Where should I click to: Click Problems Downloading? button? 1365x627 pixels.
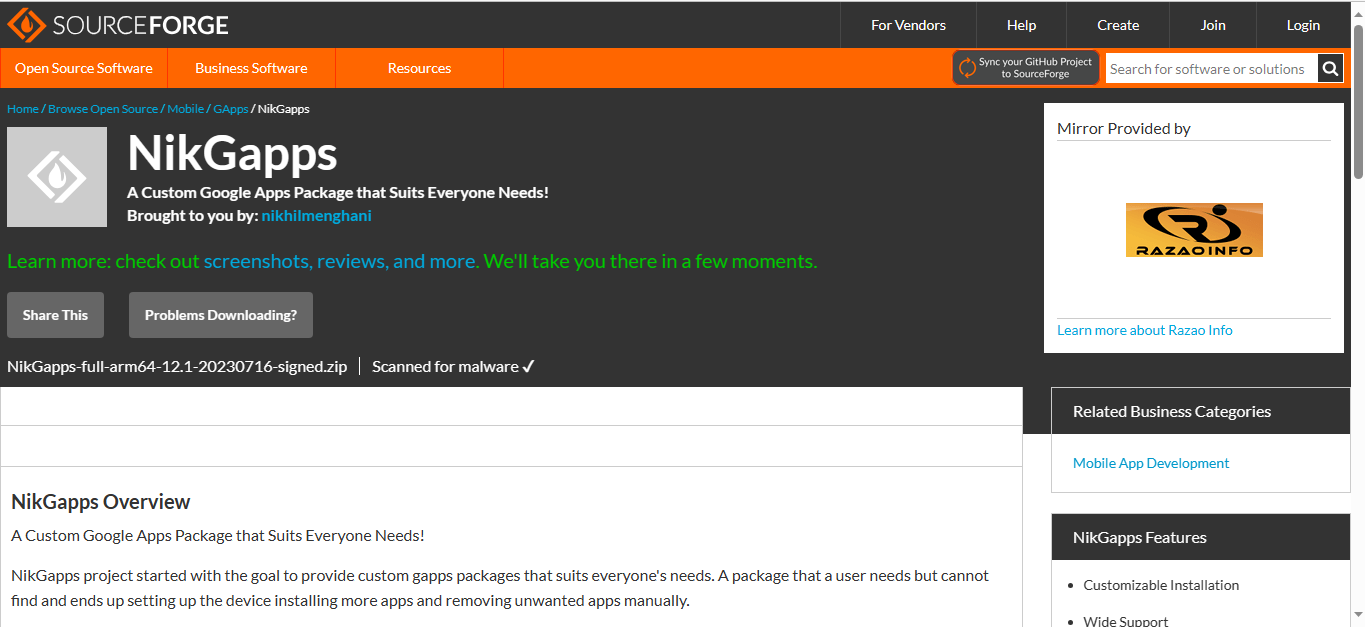pyautogui.click(x=221, y=315)
